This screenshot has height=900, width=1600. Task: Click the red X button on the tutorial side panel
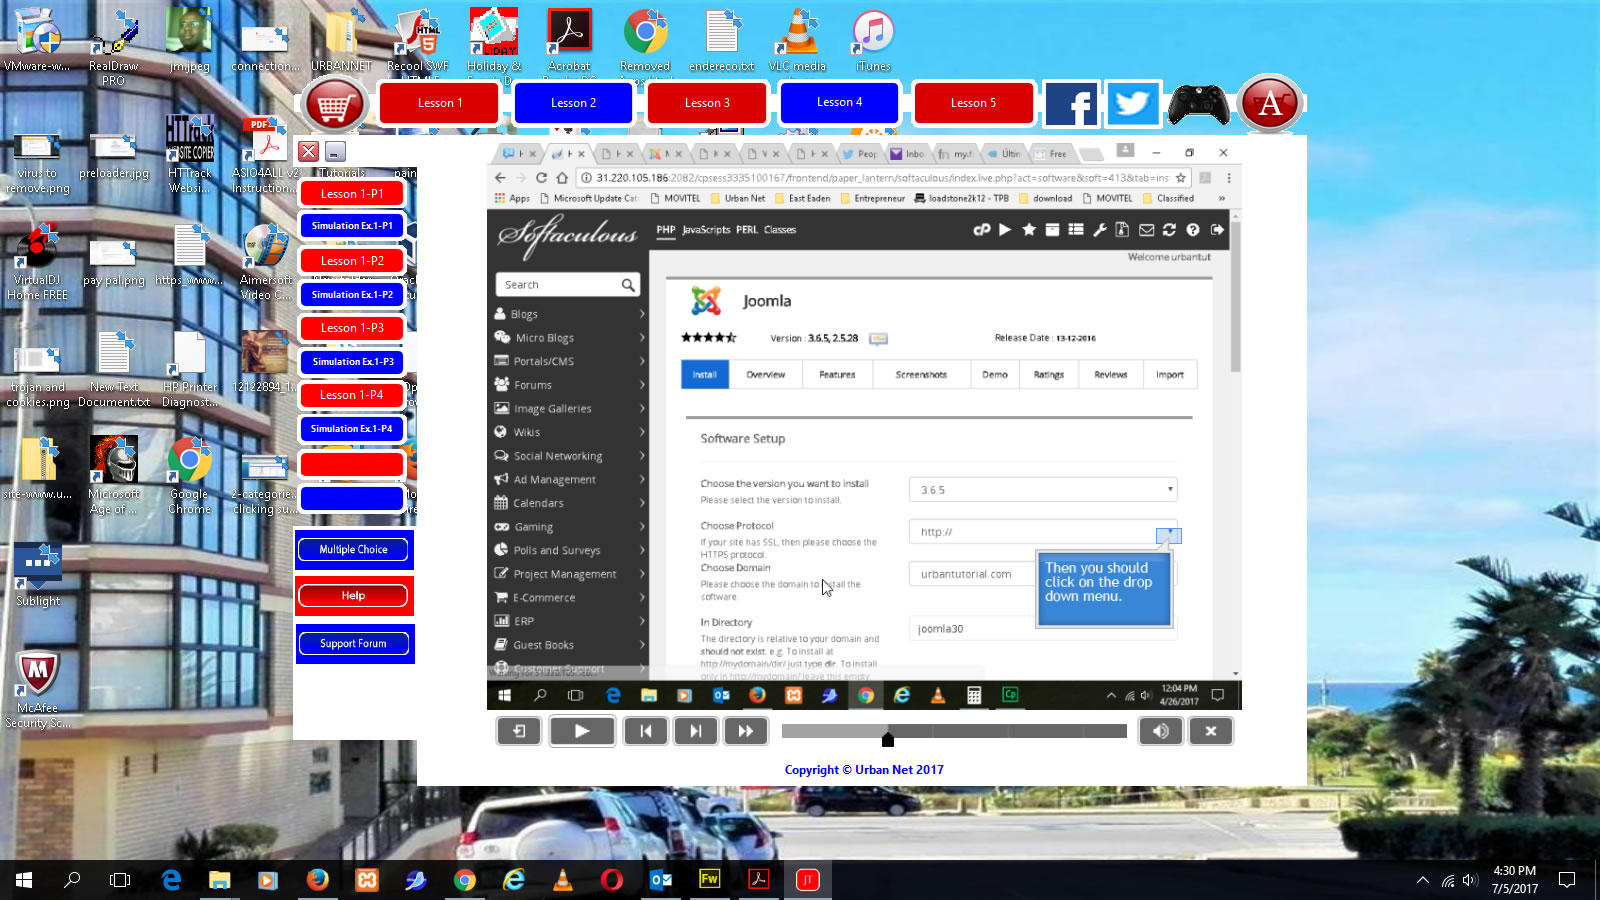(x=308, y=151)
